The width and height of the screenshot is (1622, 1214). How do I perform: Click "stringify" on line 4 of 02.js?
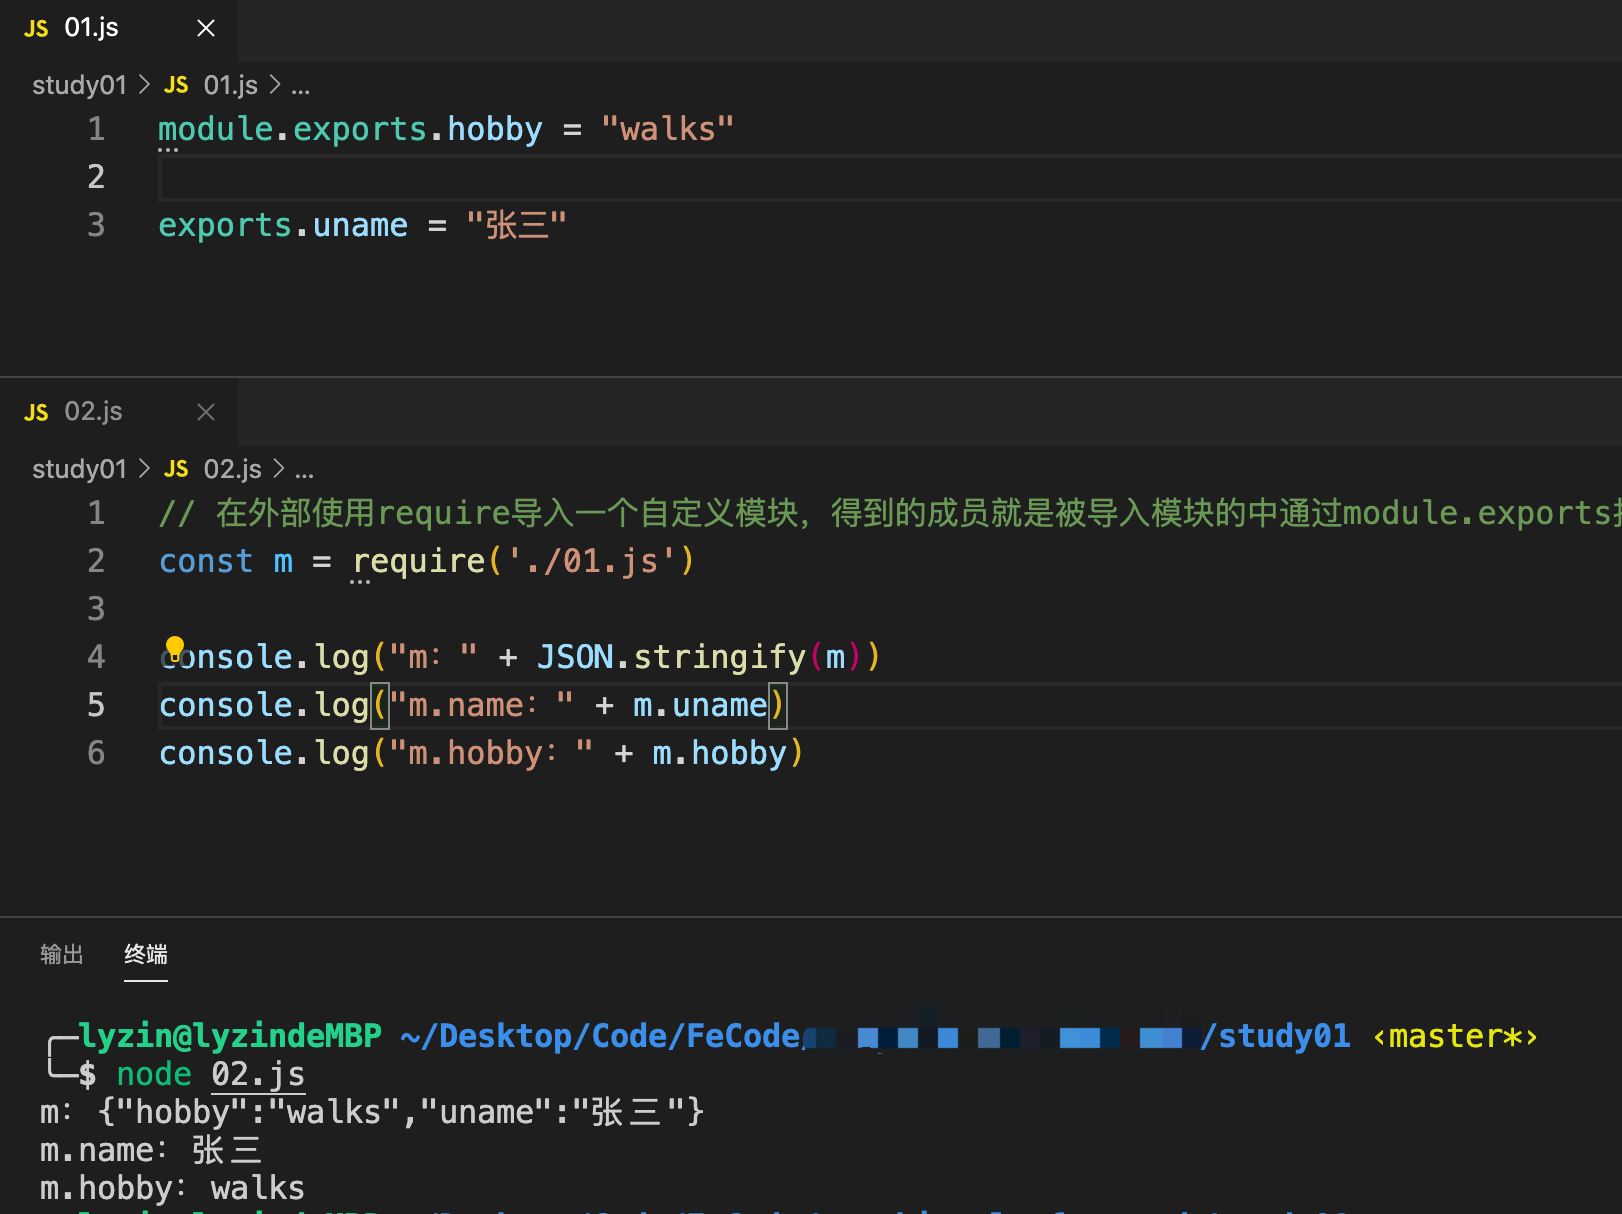click(x=720, y=657)
